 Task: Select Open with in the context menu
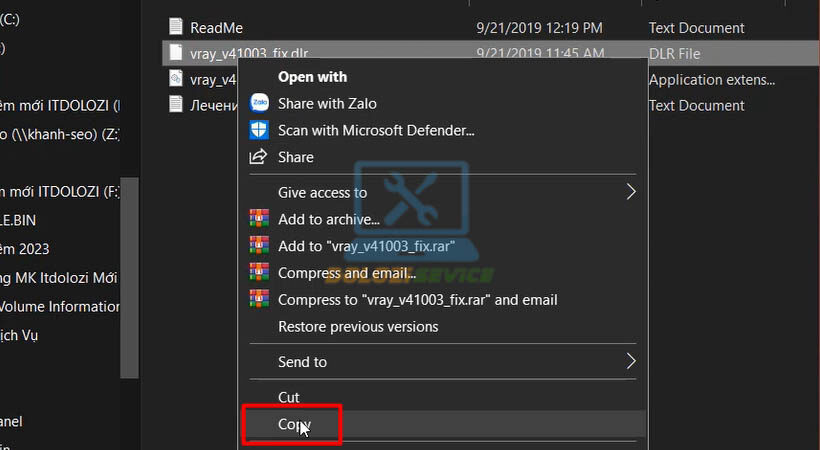311,76
